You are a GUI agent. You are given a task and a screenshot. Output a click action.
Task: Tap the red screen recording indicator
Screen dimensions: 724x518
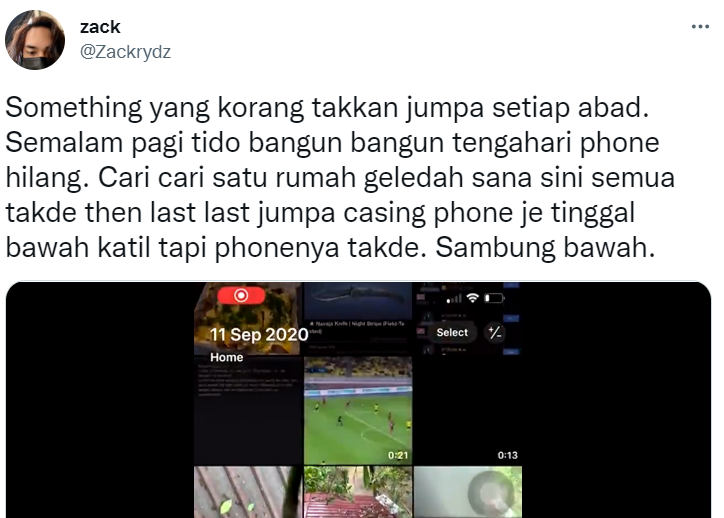pyautogui.click(x=241, y=295)
